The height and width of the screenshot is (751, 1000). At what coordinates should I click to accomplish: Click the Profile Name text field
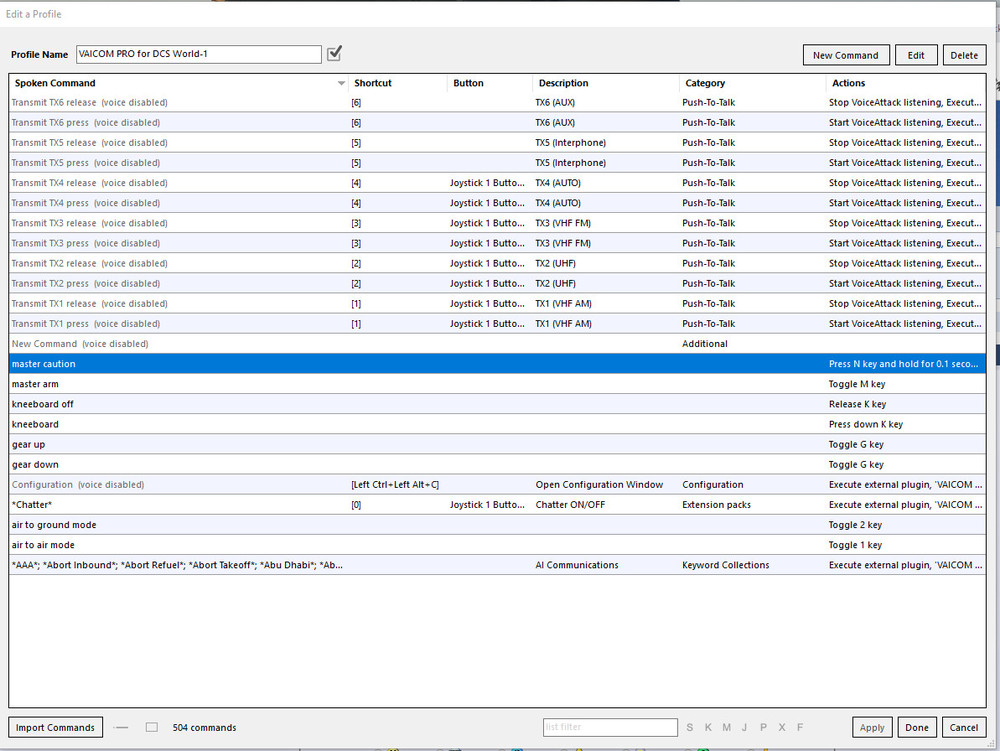point(198,54)
